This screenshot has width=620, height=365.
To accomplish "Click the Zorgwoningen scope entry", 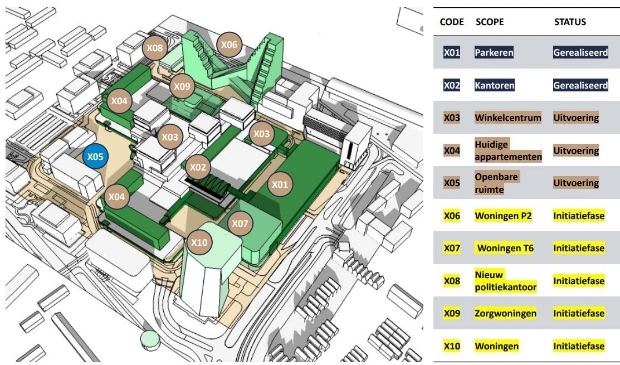I will [x=506, y=313].
